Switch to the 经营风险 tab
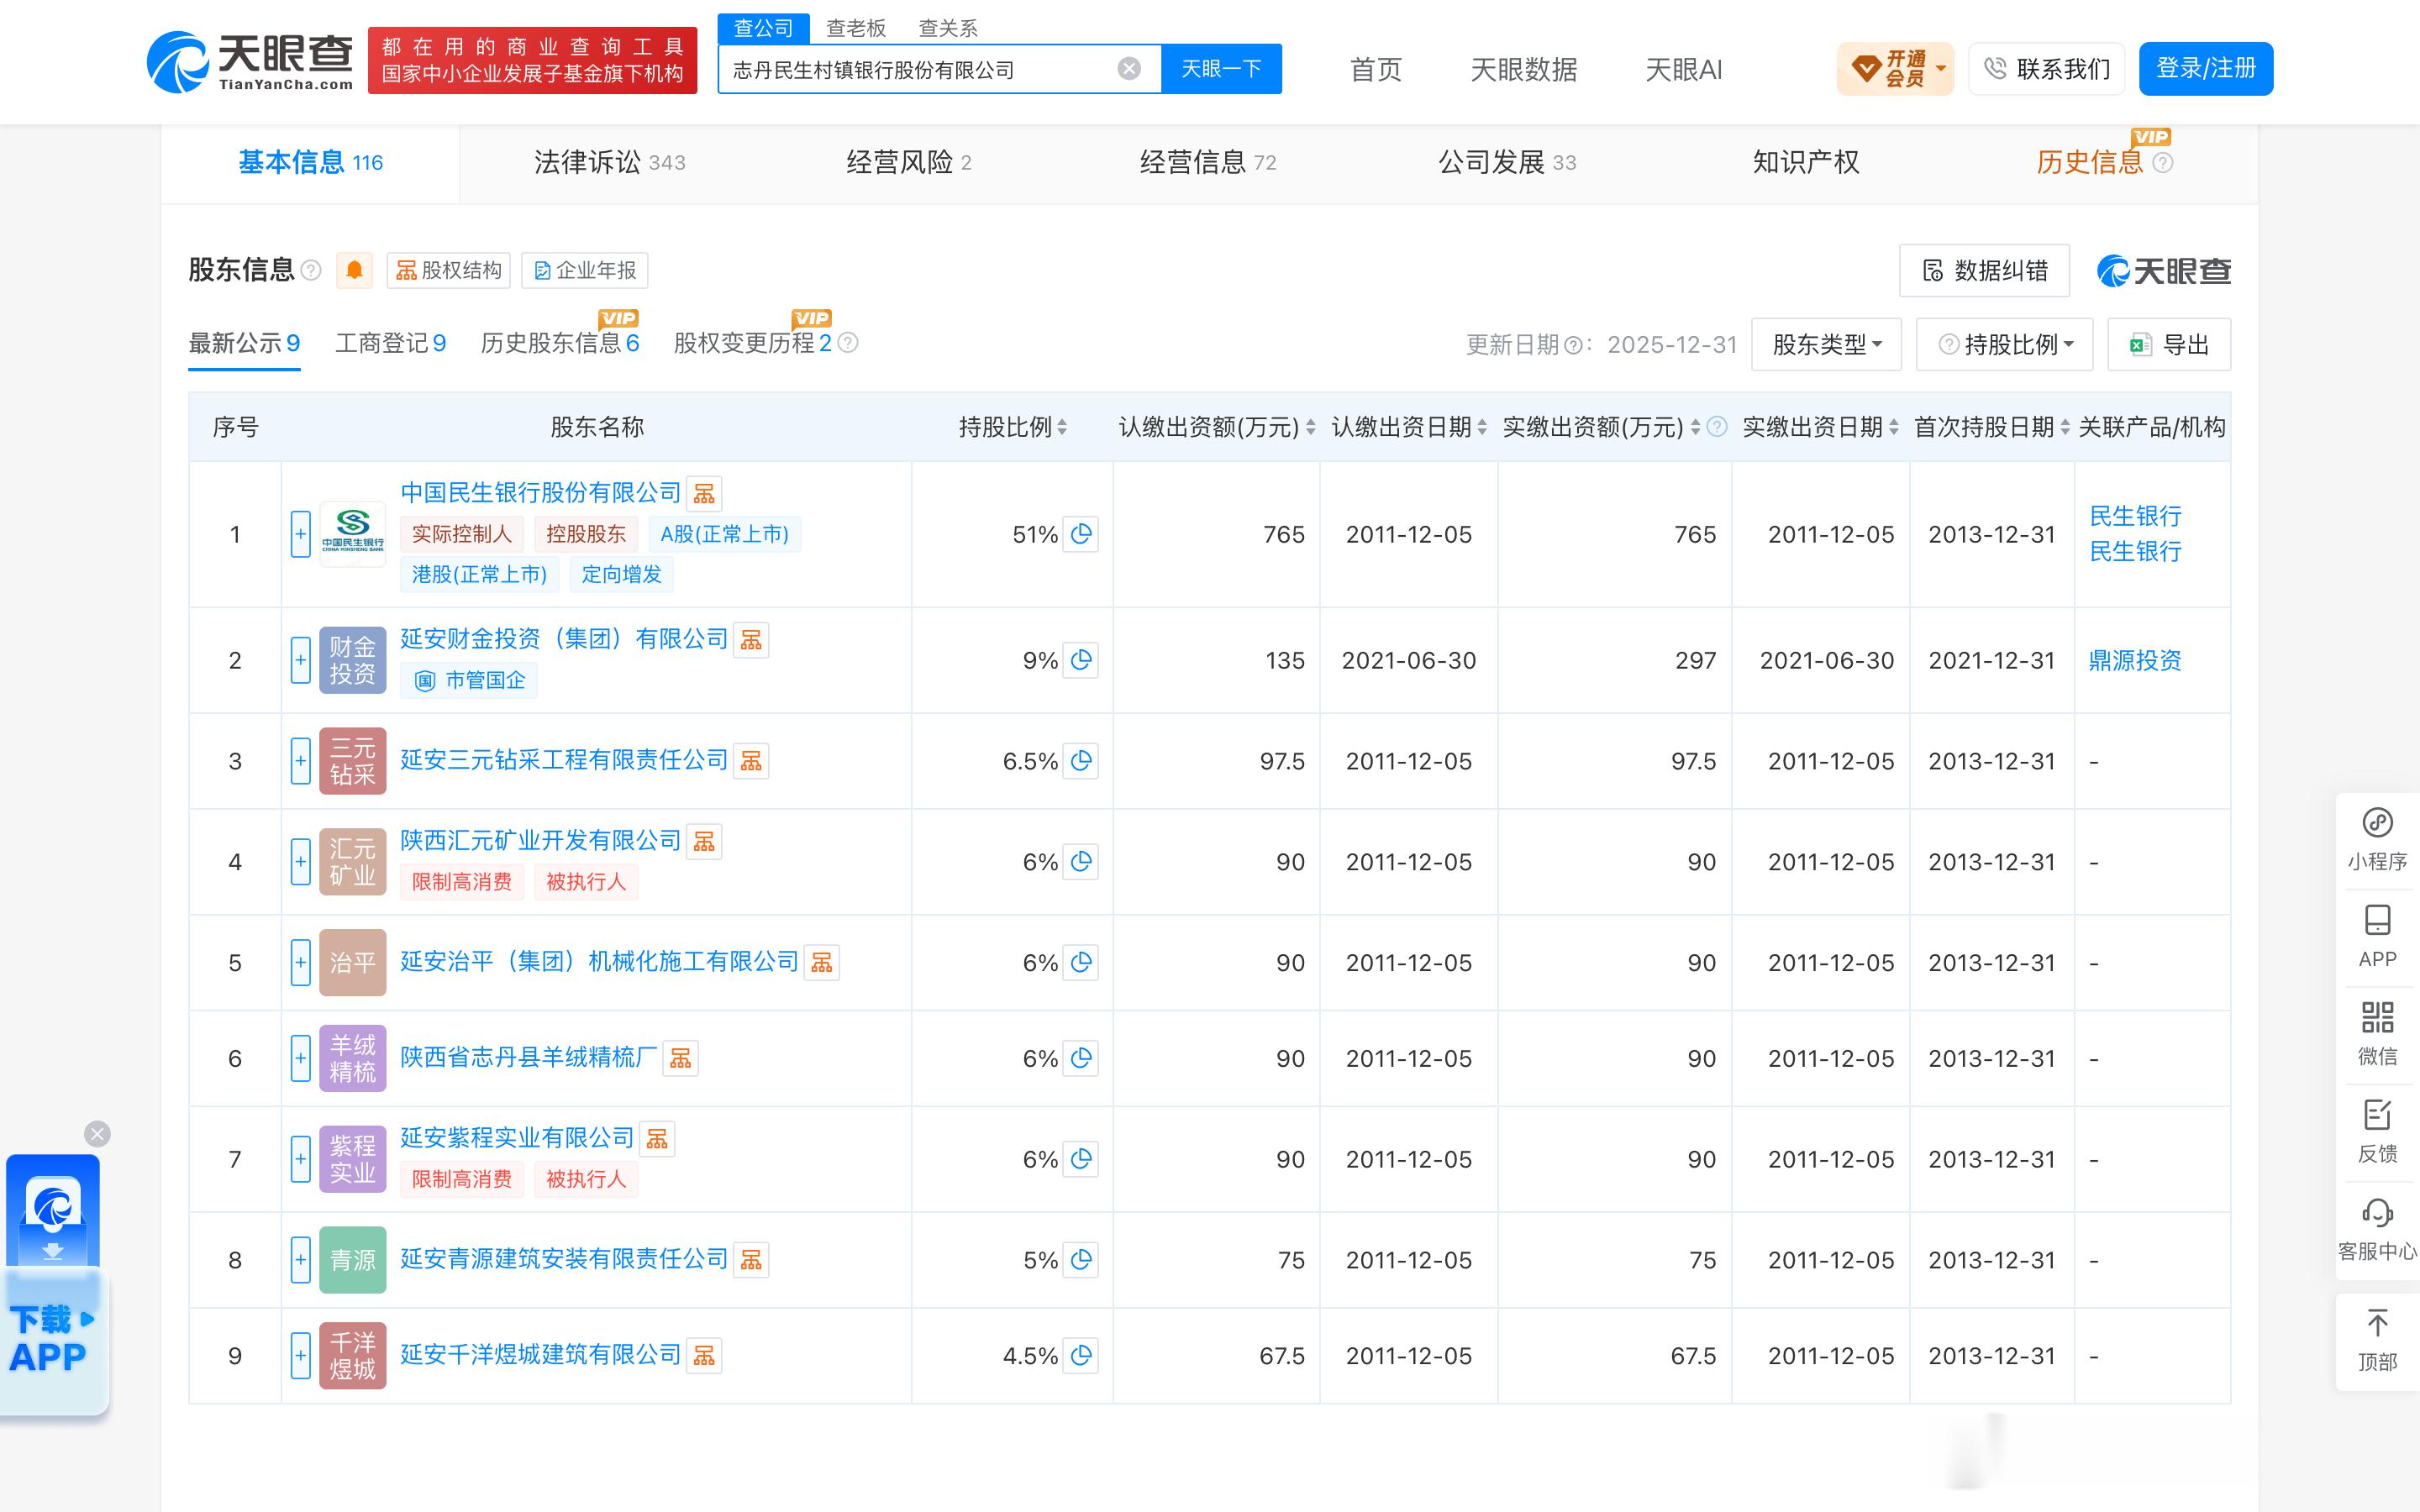The height and width of the screenshot is (1512, 2420). tap(908, 162)
